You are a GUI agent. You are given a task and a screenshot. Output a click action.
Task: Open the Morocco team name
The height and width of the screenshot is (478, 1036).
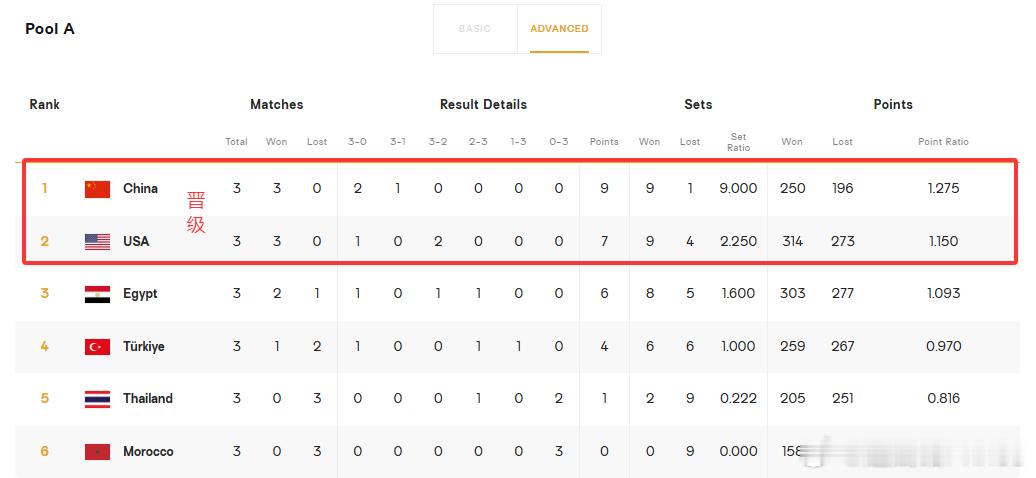click(148, 452)
